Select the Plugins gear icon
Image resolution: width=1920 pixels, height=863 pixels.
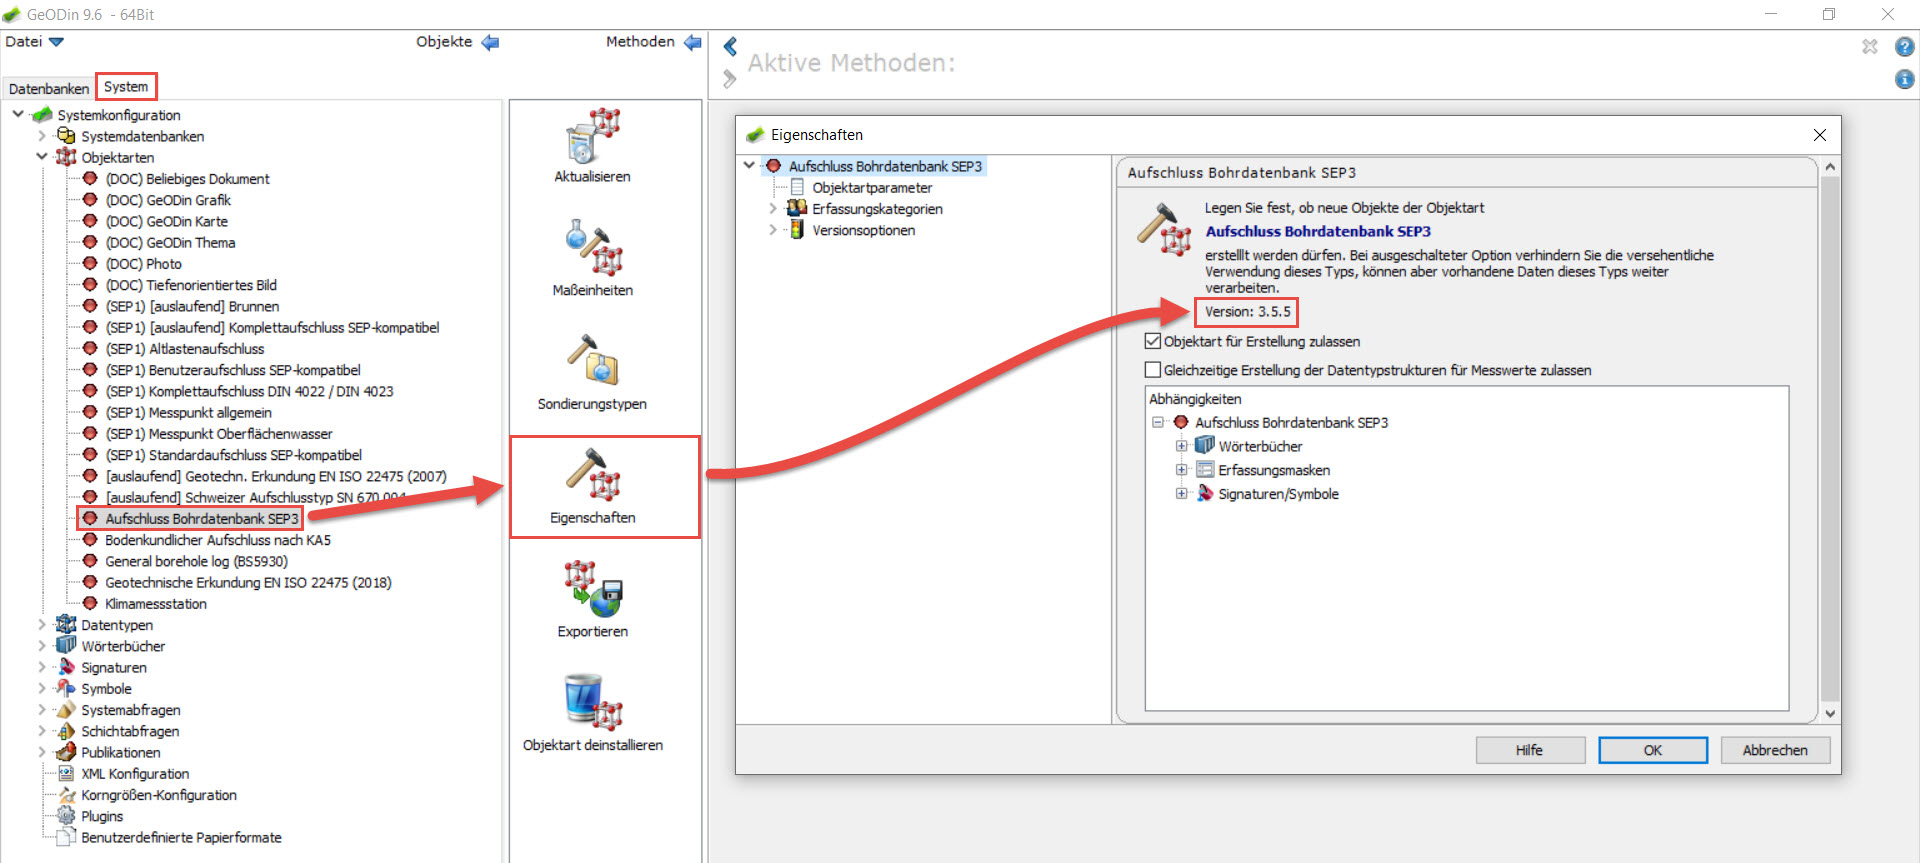pyautogui.click(x=66, y=816)
